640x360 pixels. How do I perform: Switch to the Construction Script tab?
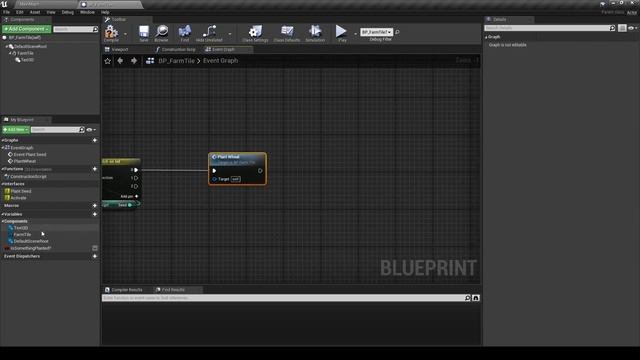(x=178, y=49)
